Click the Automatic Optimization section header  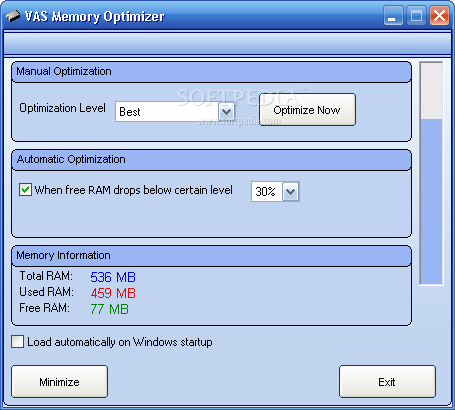pos(211,160)
